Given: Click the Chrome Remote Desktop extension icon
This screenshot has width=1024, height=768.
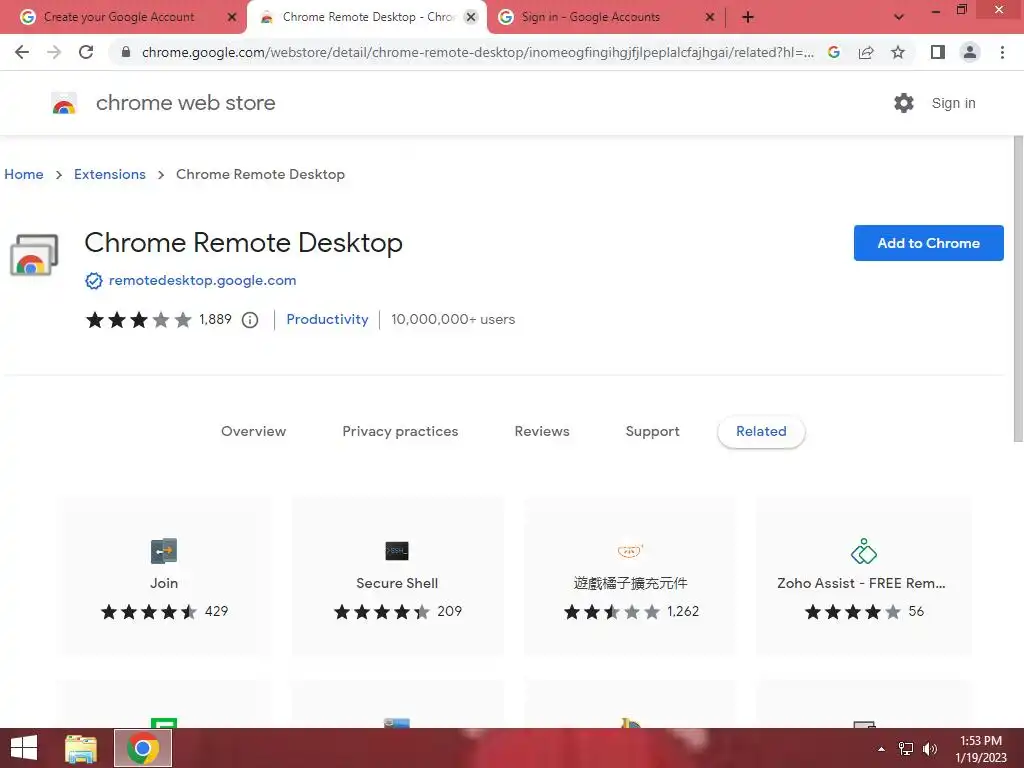Looking at the screenshot, I should point(34,255).
